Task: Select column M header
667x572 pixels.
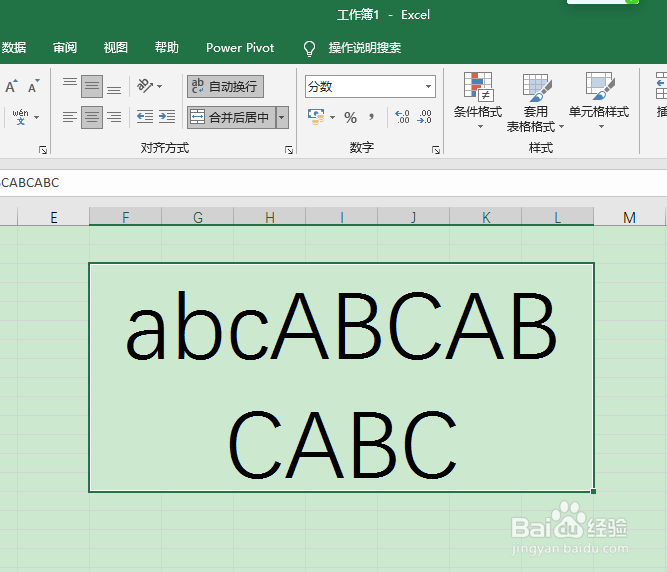Action: (x=630, y=217)
